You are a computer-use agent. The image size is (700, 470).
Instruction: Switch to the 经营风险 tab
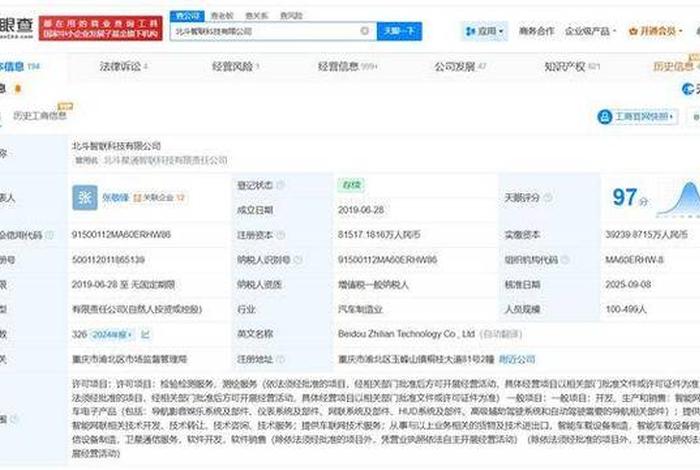235,67
